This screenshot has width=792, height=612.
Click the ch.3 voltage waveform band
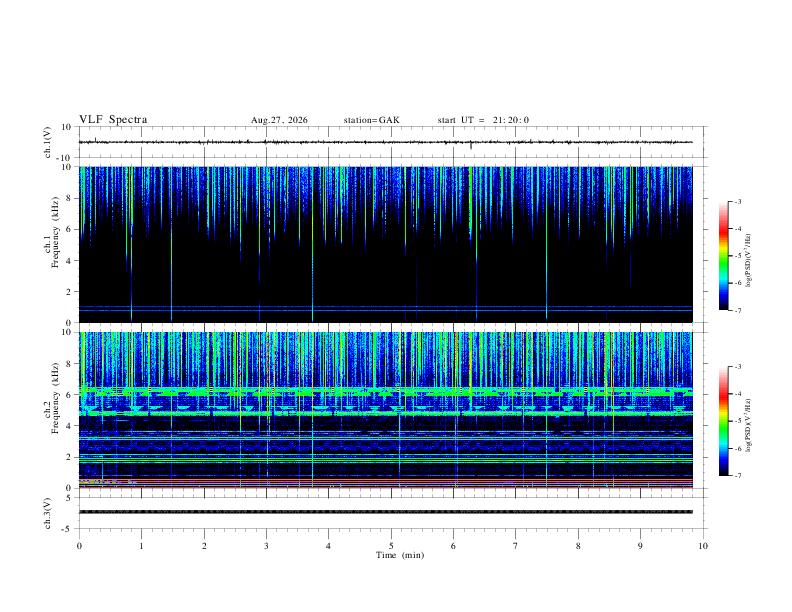click(x=385, y=512)
